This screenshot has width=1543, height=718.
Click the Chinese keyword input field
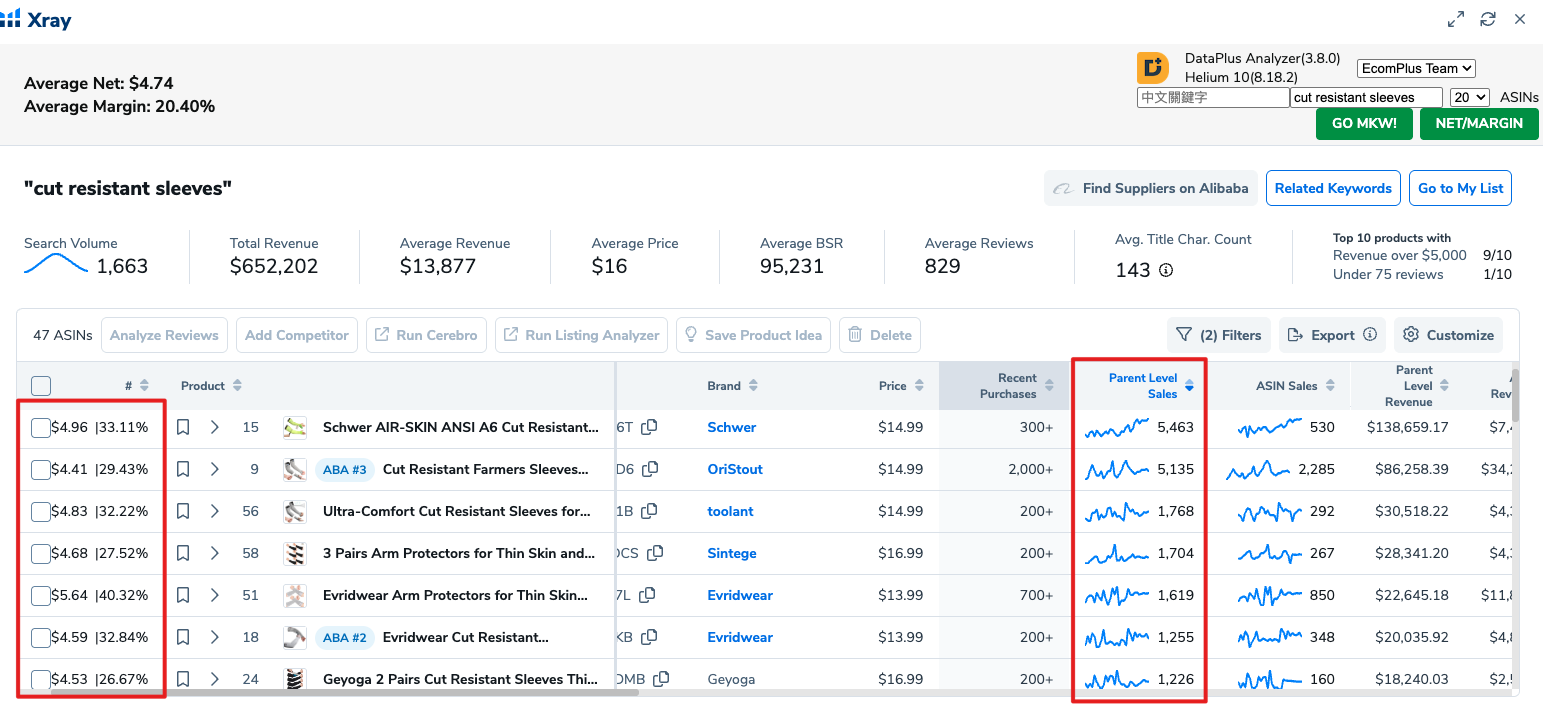coord(1213,97)
